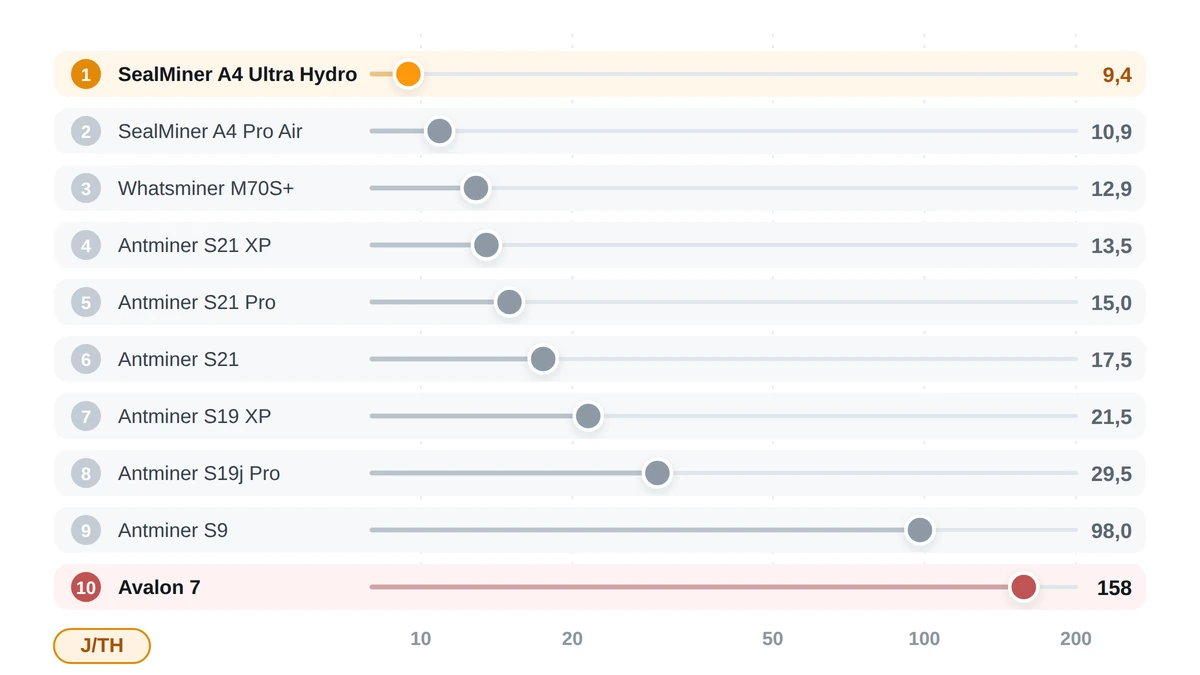Click the red slider knob on the Avalon 7 row

(x=1023, y=587)
